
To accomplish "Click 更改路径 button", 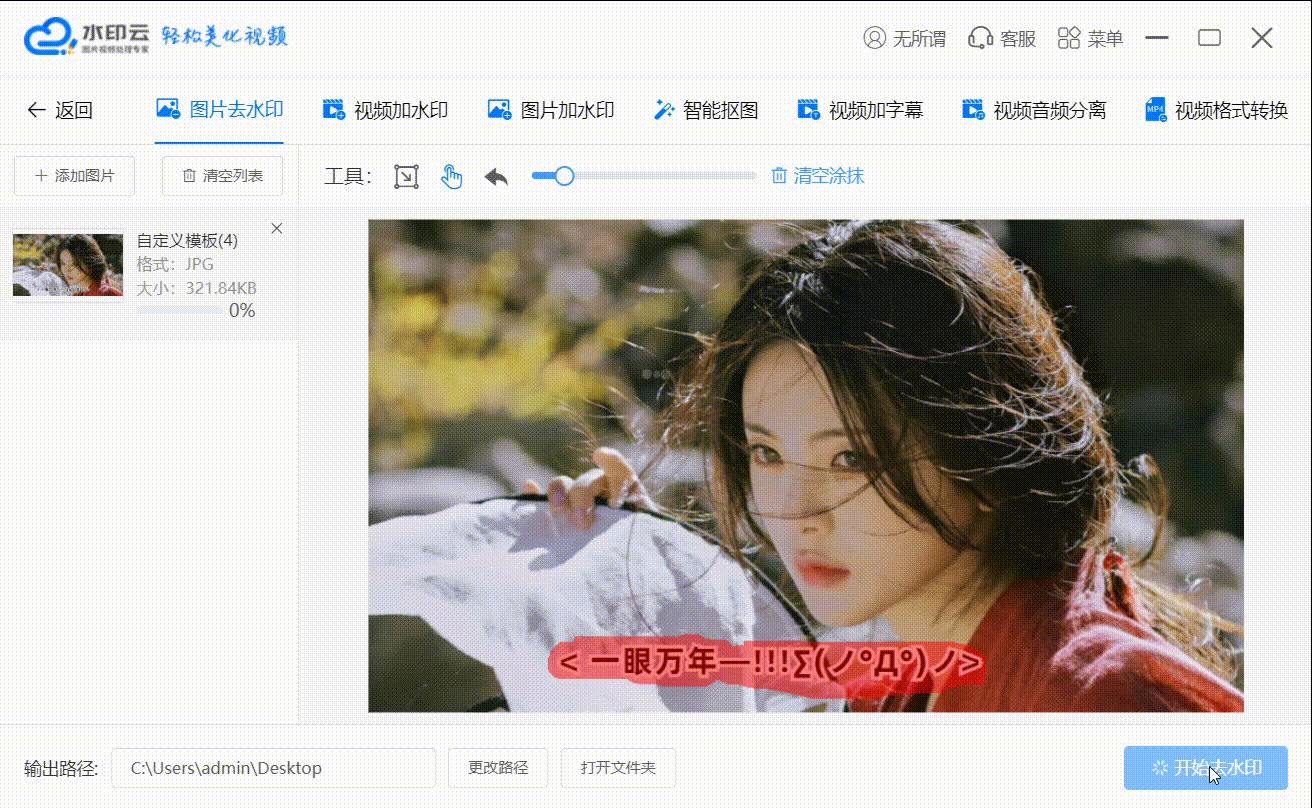I will click(x=498, y=768).
